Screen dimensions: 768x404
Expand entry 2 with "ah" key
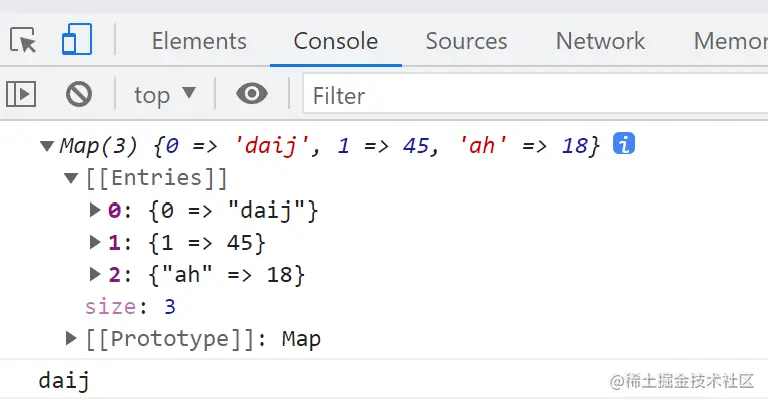click(96, 275)
